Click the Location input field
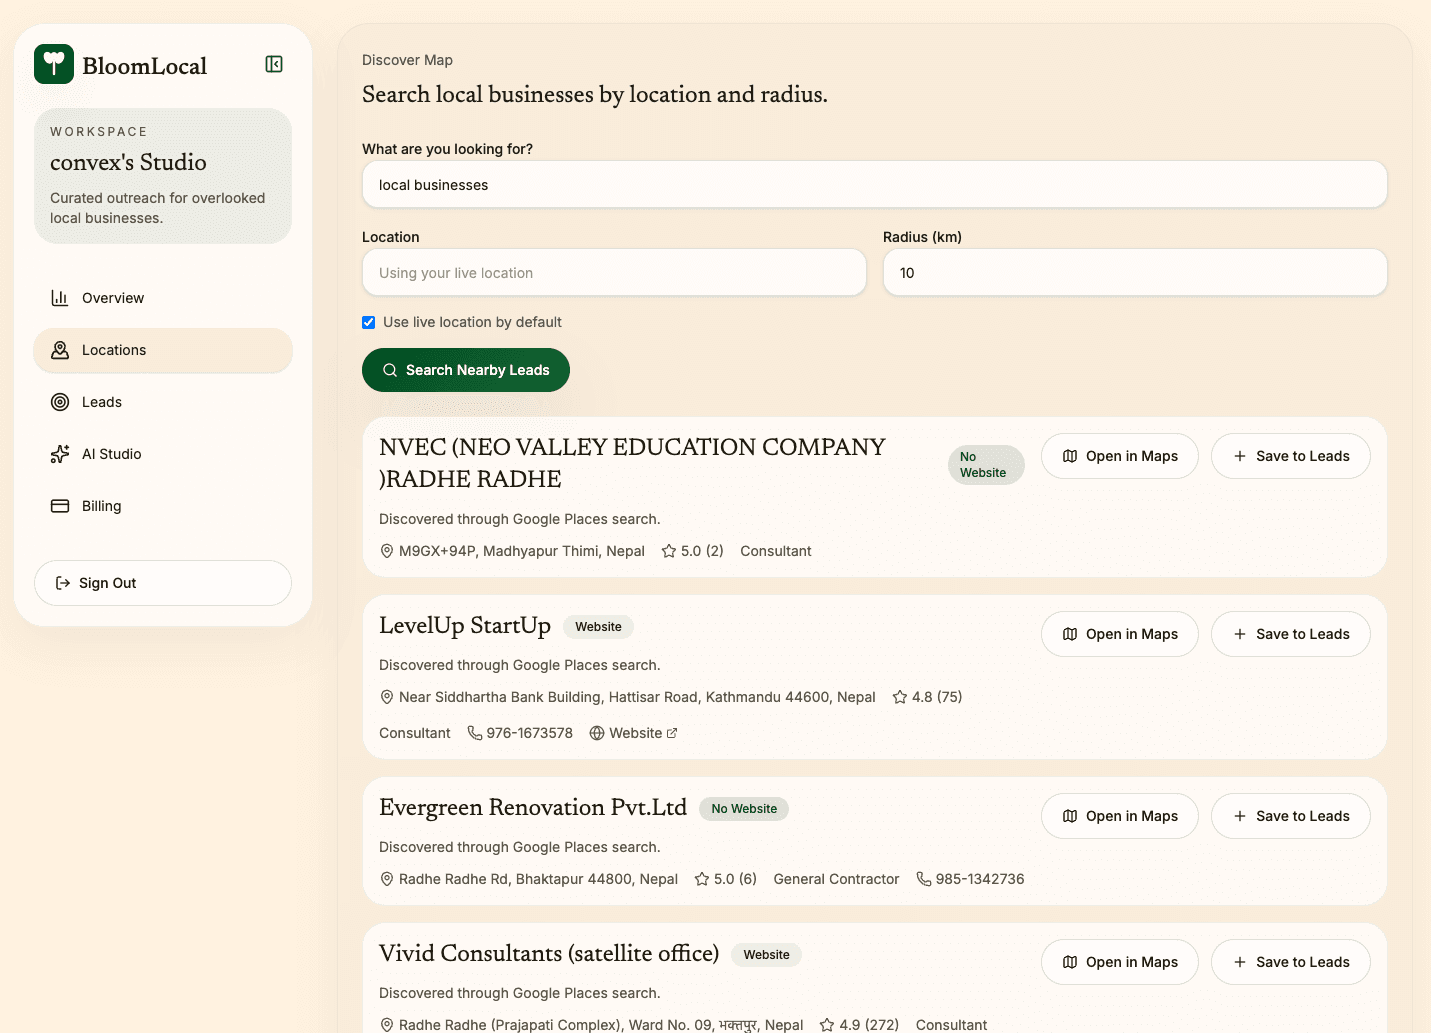Viewport: 1431px width, 1033px height. coord(614,273)
